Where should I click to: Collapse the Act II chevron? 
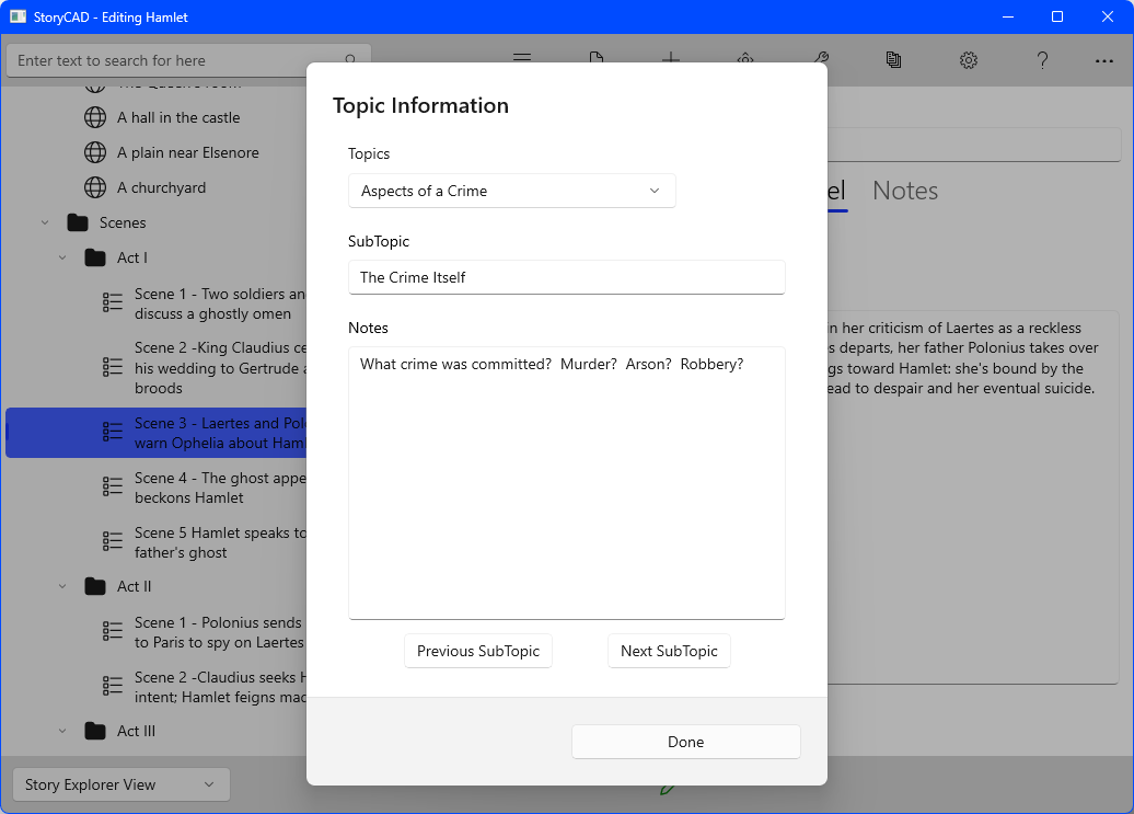pyautogui.click(x=62, y=586)
